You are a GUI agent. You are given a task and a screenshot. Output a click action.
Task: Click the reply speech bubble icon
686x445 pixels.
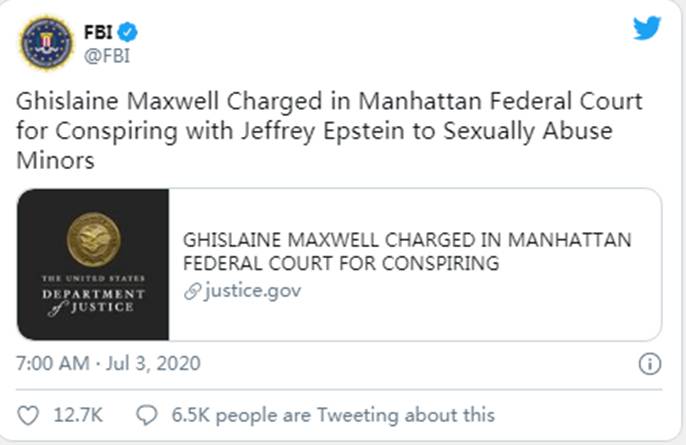pos(147,414)
